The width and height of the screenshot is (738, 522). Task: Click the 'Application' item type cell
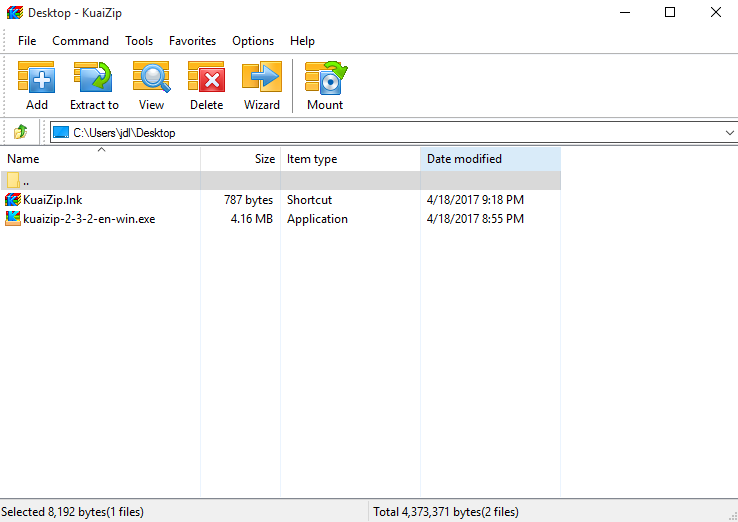pyautogui.click(x=317, y=219)
